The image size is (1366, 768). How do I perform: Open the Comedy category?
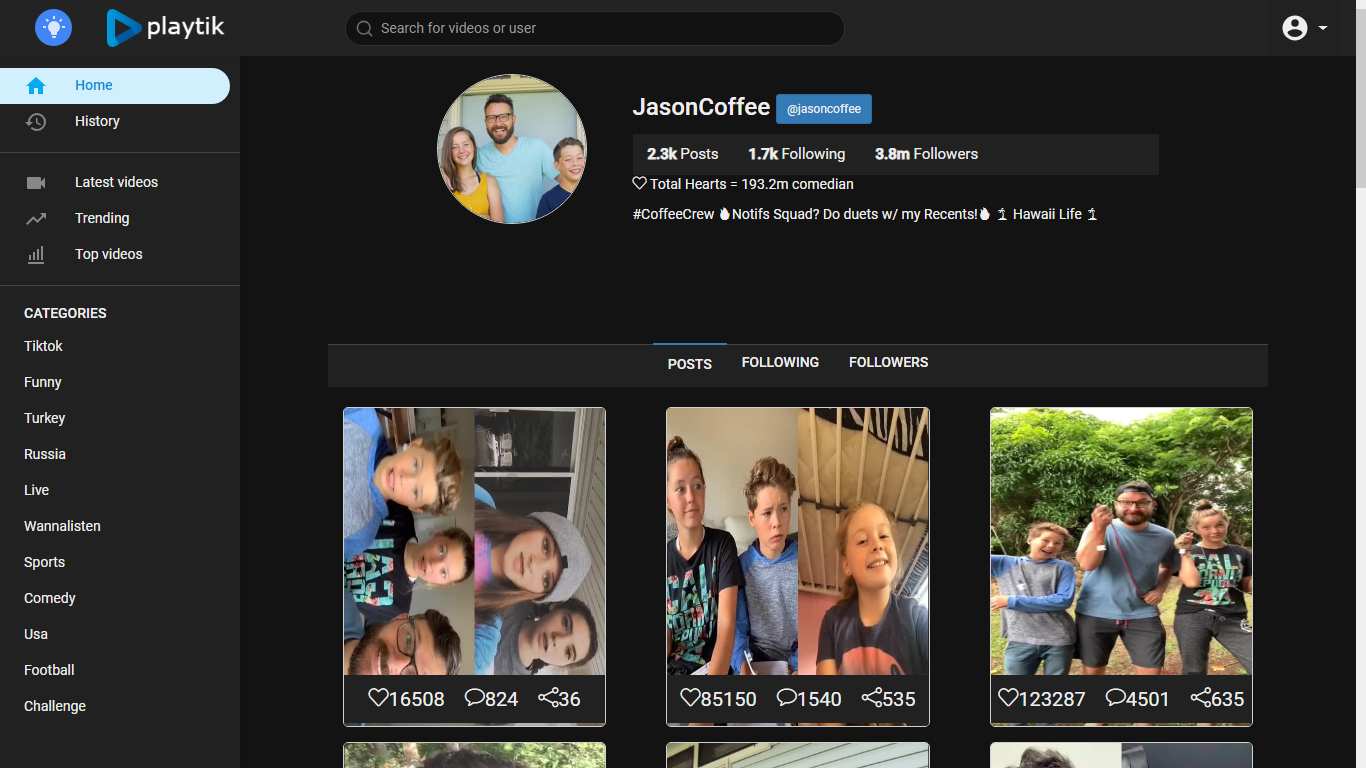coord(49,597)
